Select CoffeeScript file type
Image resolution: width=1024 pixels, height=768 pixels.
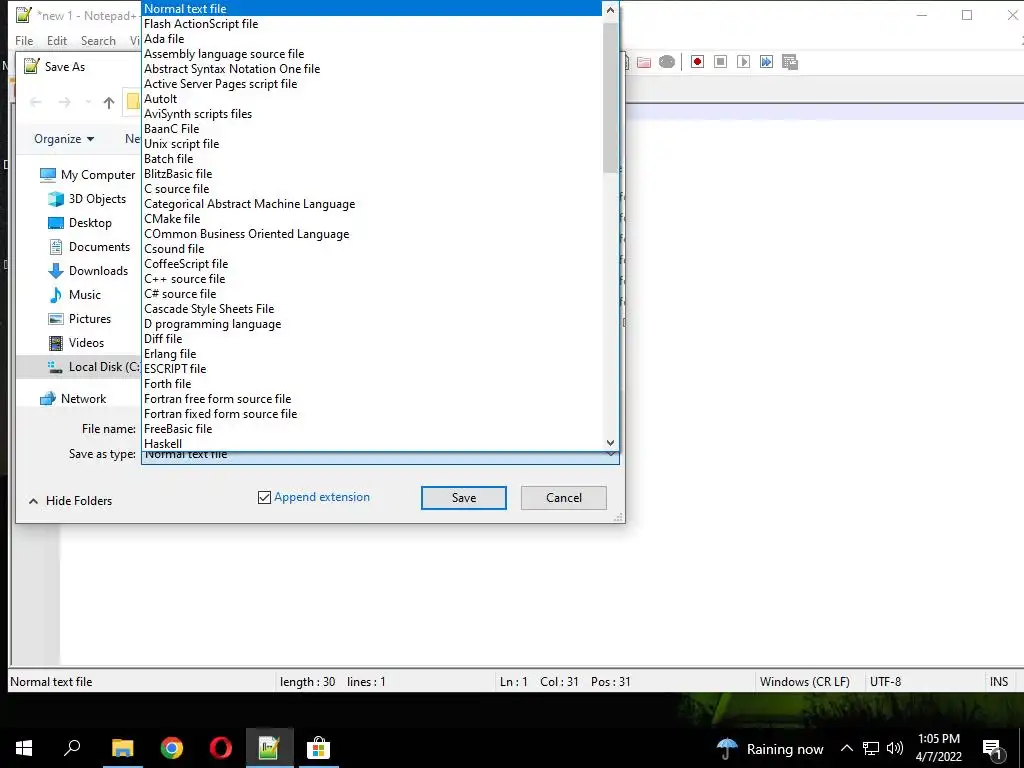[372, 264]
